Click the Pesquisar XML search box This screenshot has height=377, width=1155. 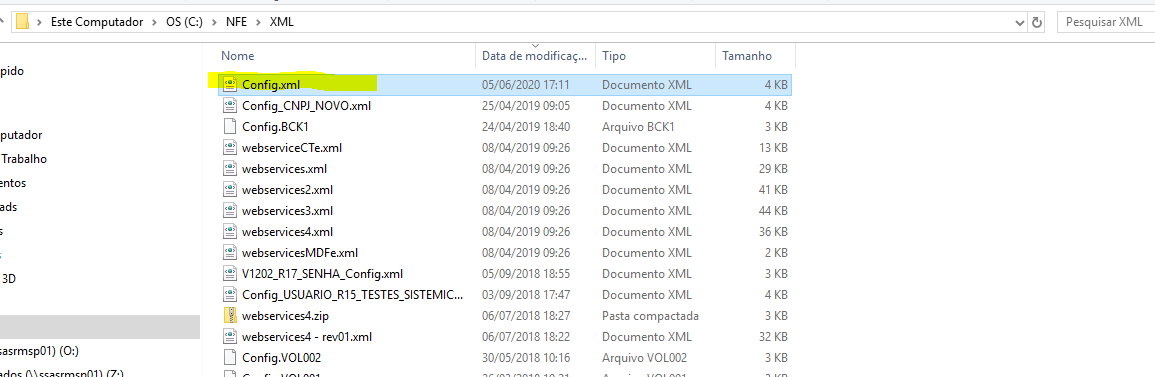click(1105, 22)
